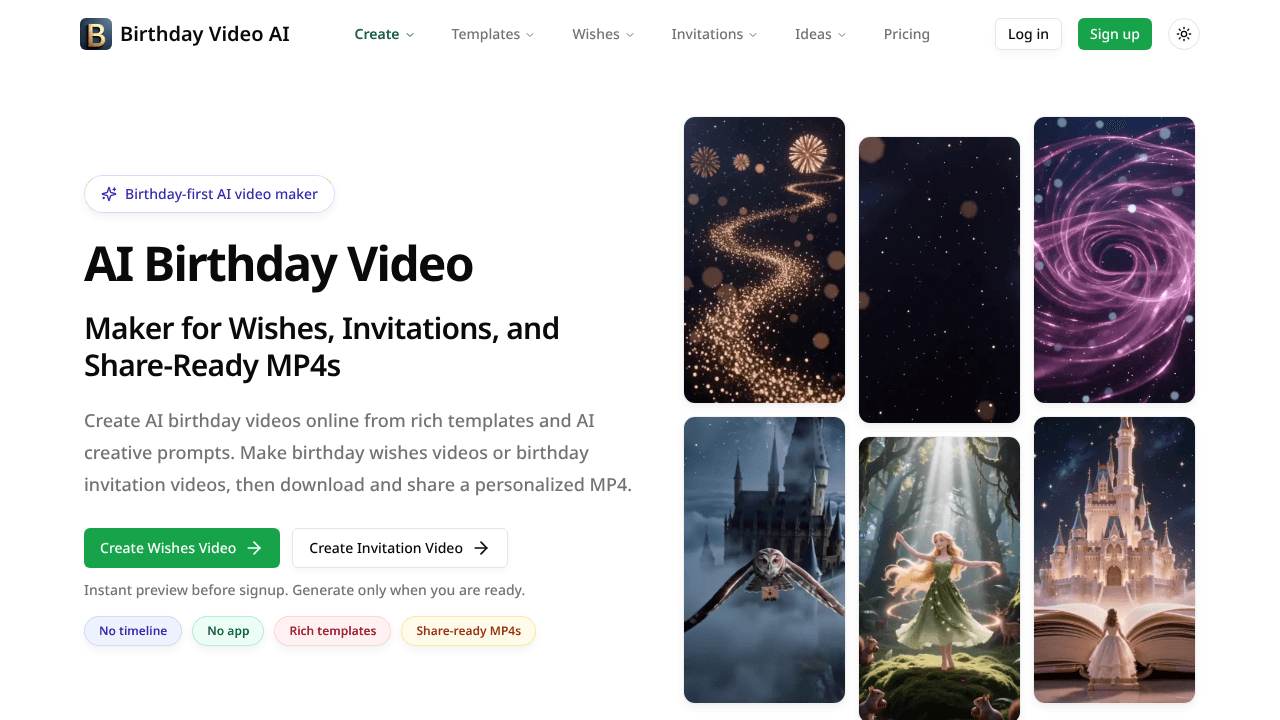Expand the Wishes dropdown chevron
This screenshot has height=720, width=1280.
[x=630, y=35]
